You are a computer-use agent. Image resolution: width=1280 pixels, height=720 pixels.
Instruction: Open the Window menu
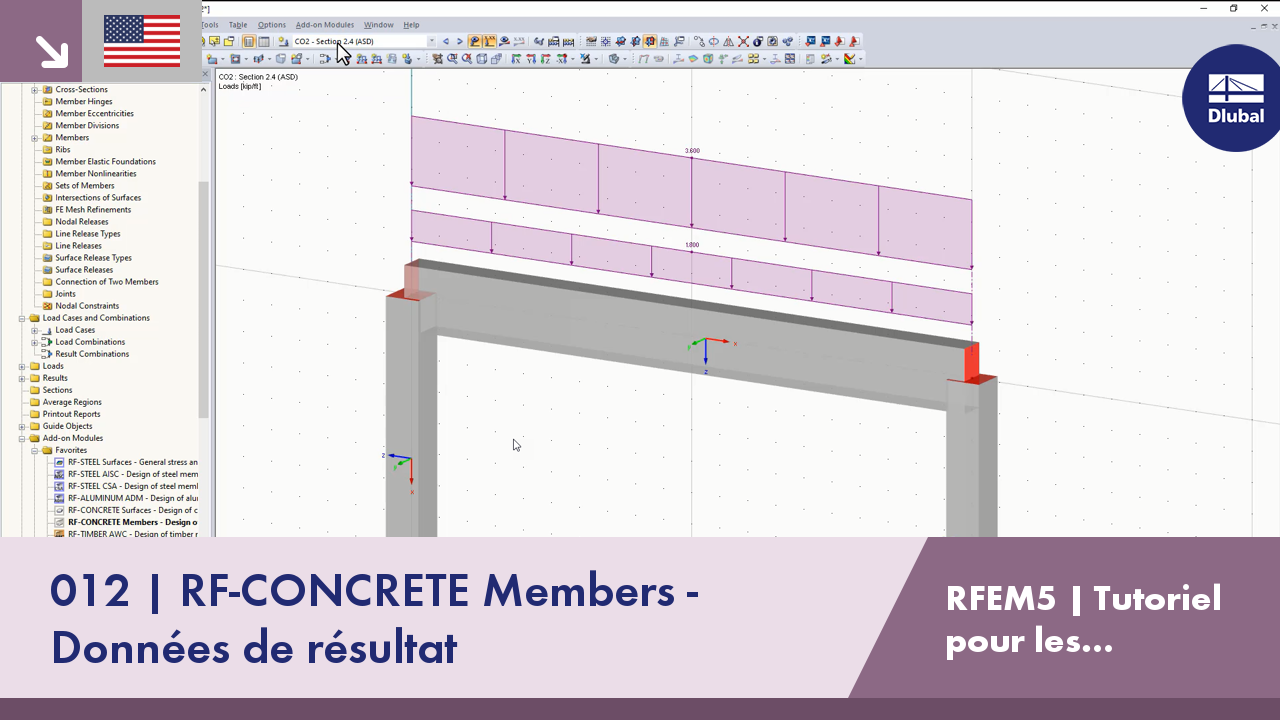[x=378, y=25]
